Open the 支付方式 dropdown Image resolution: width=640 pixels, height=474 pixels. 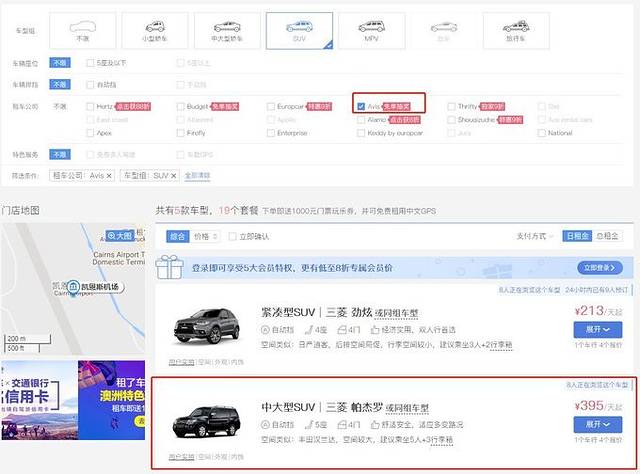click(535, 237)
